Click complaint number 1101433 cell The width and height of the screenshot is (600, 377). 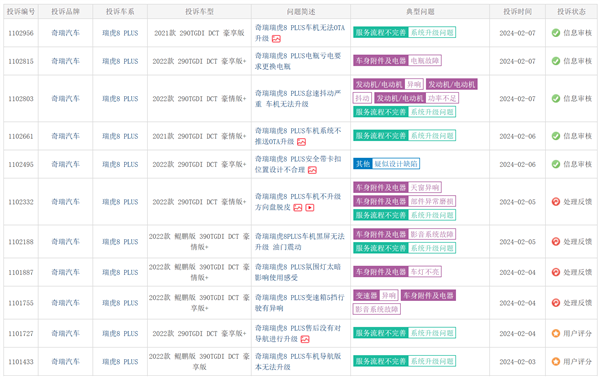pyautogui.click(x=21, y=362)
